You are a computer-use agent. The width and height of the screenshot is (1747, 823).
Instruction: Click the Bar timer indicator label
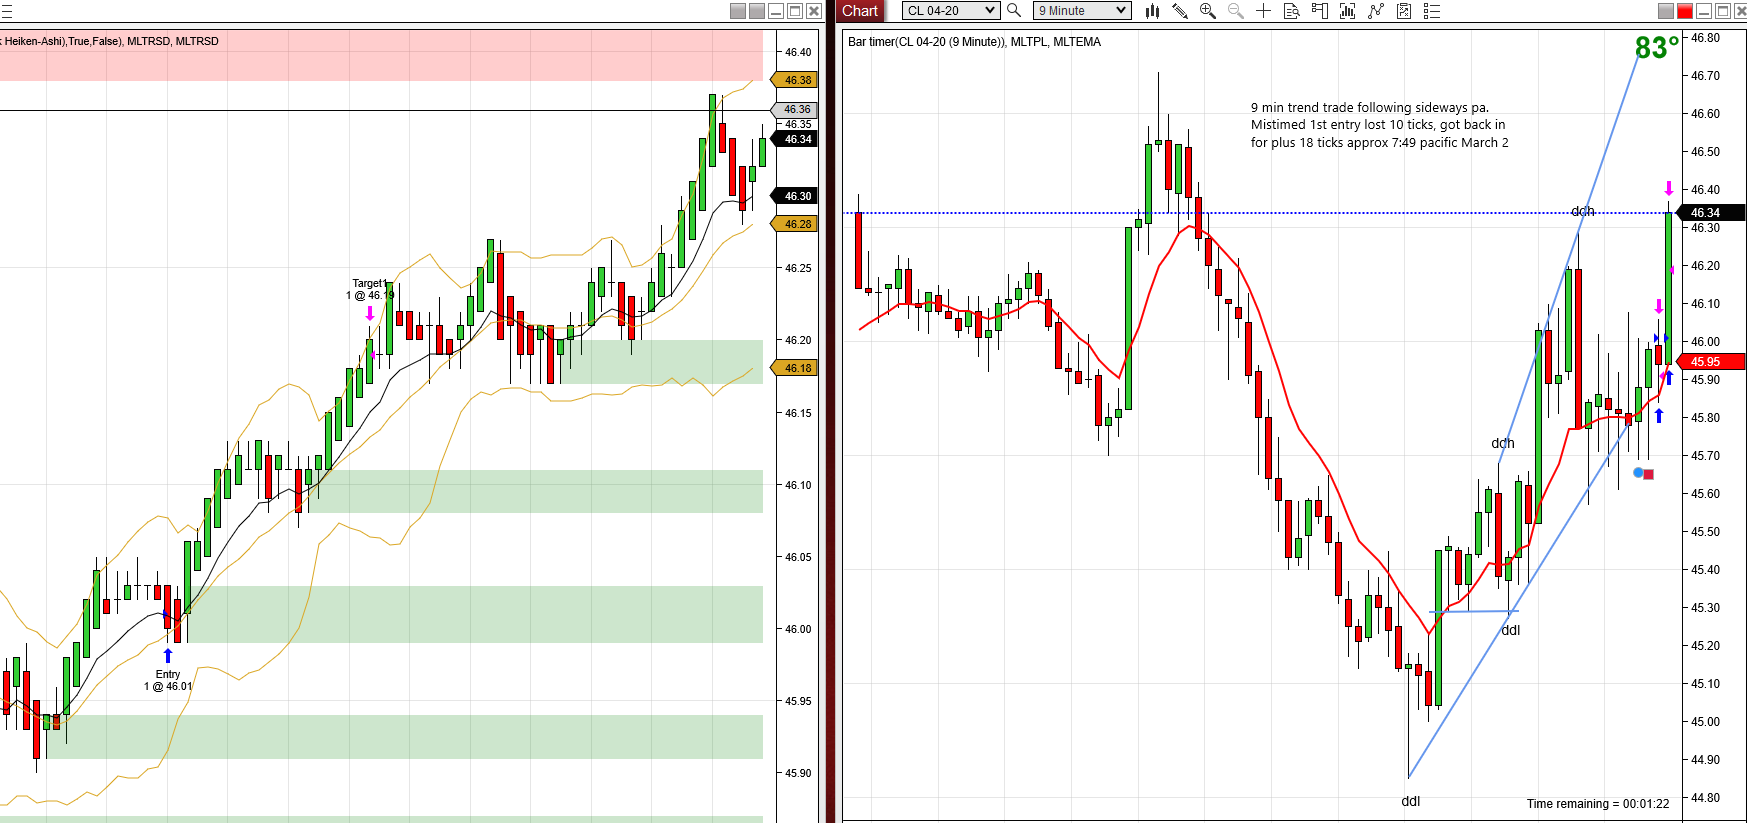974,42
